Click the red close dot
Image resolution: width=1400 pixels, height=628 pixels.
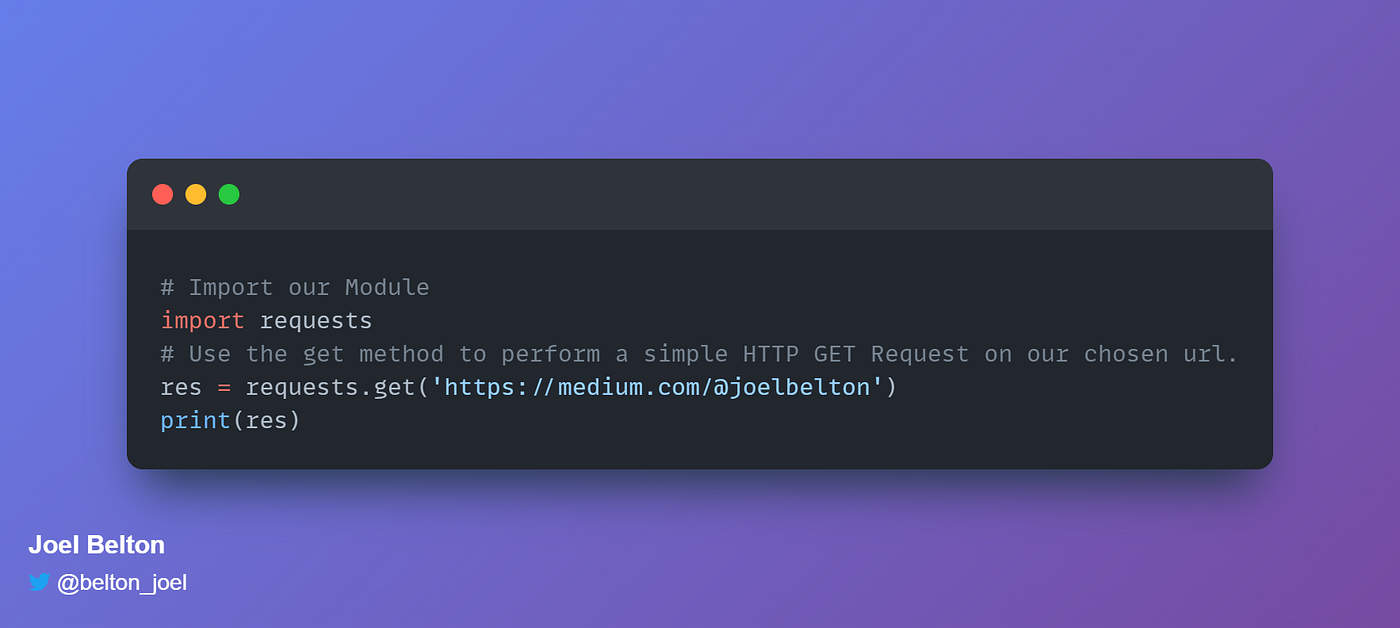[163, 194]
